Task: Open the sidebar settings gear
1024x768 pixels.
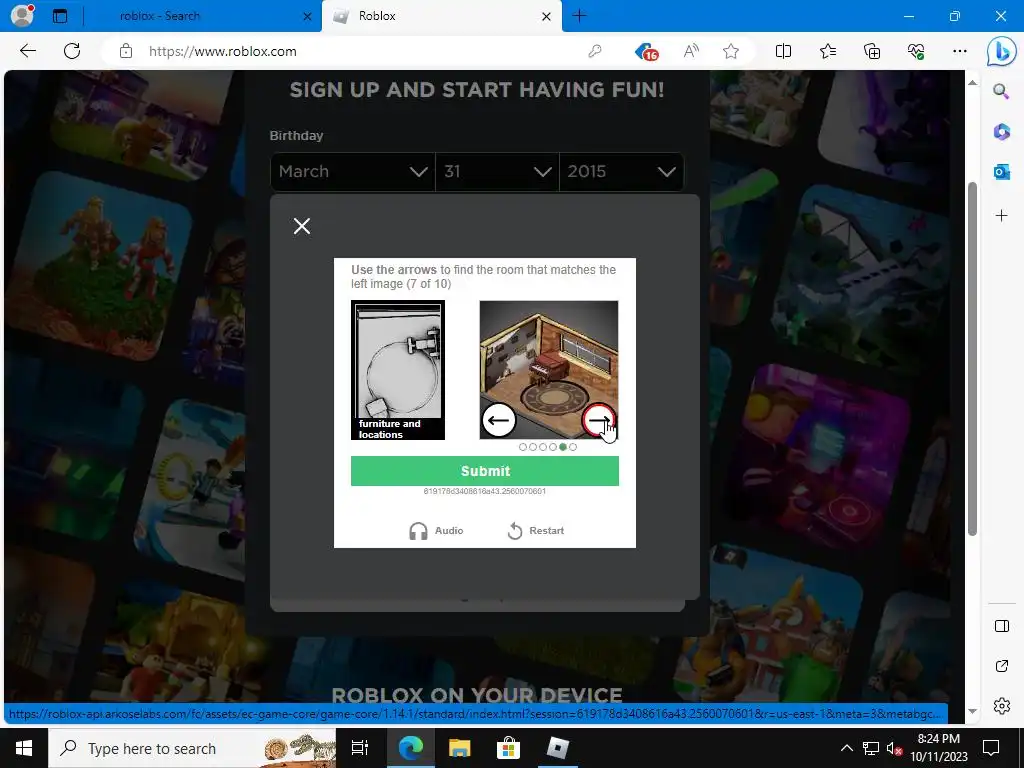Action: [x=1001, y=706]
